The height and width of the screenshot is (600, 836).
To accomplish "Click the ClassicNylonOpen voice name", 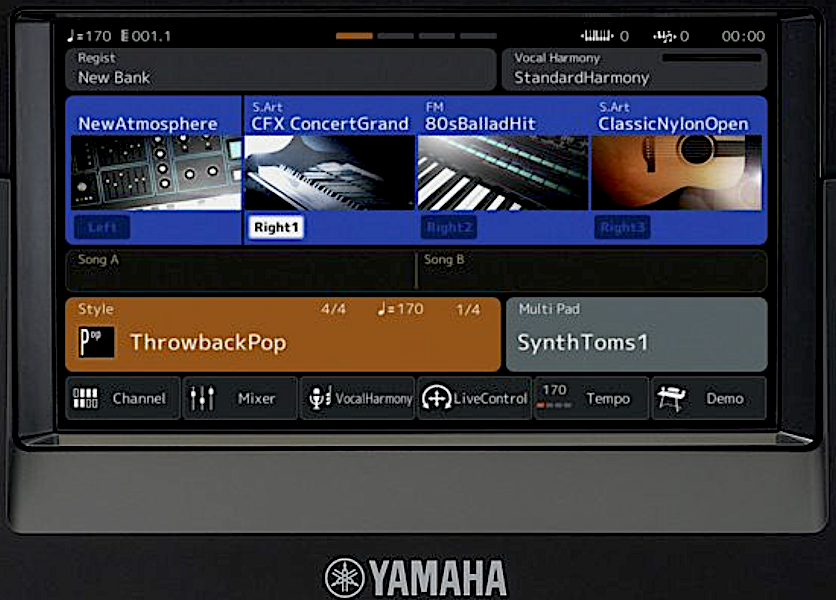I will click(x=673, y=124).
